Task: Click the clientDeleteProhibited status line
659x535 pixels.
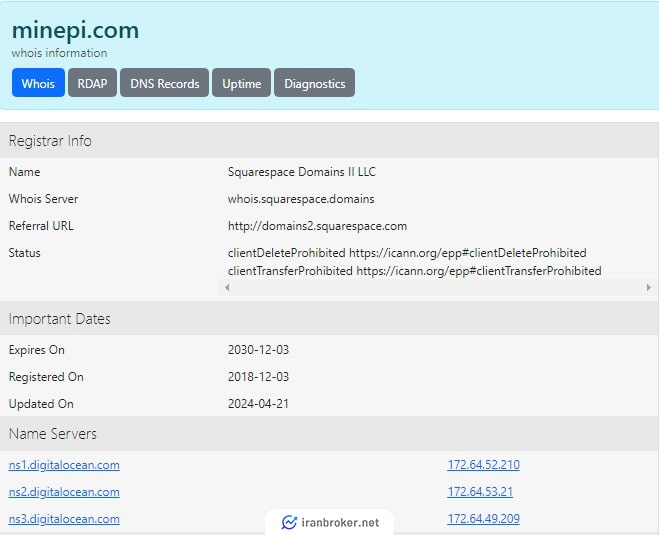Action: click(407, 253)
